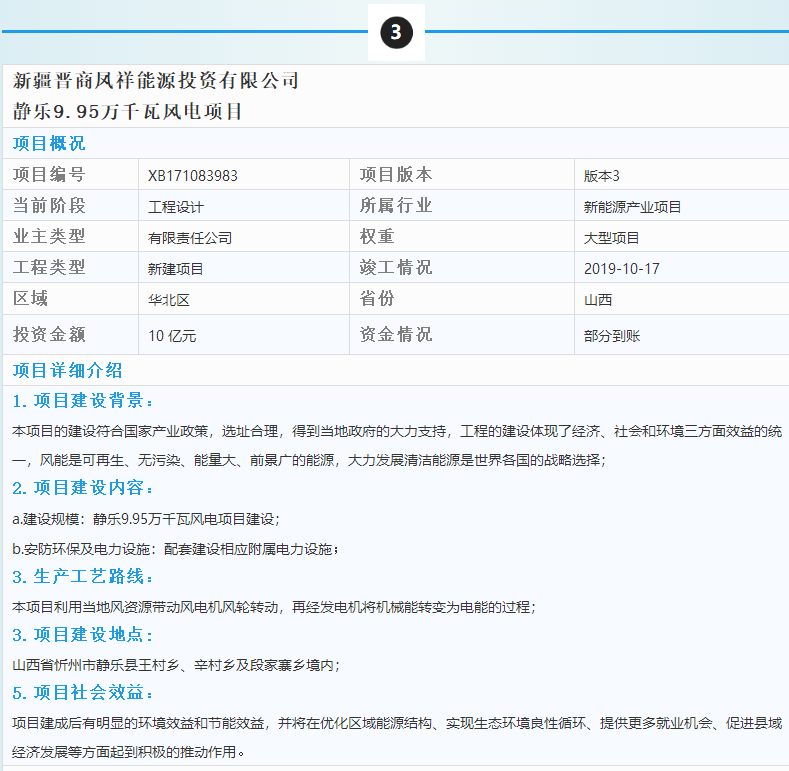This screenshot has height=771, width=789.
Task: Click the 项目详细介绍 section heading
Action: (67, 370)
